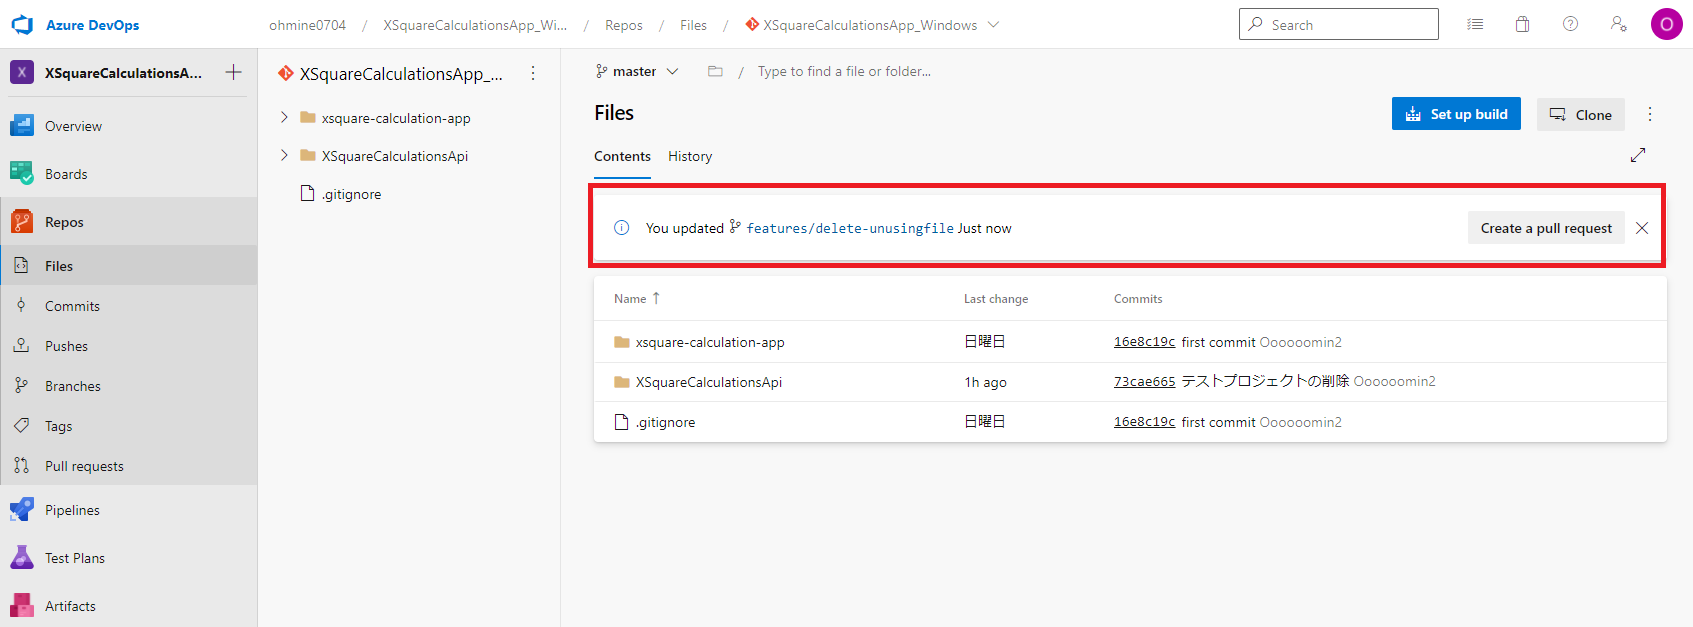Open commit 73cae665 link
This screenshot has height=627, width=1693.
(1144, 381)
